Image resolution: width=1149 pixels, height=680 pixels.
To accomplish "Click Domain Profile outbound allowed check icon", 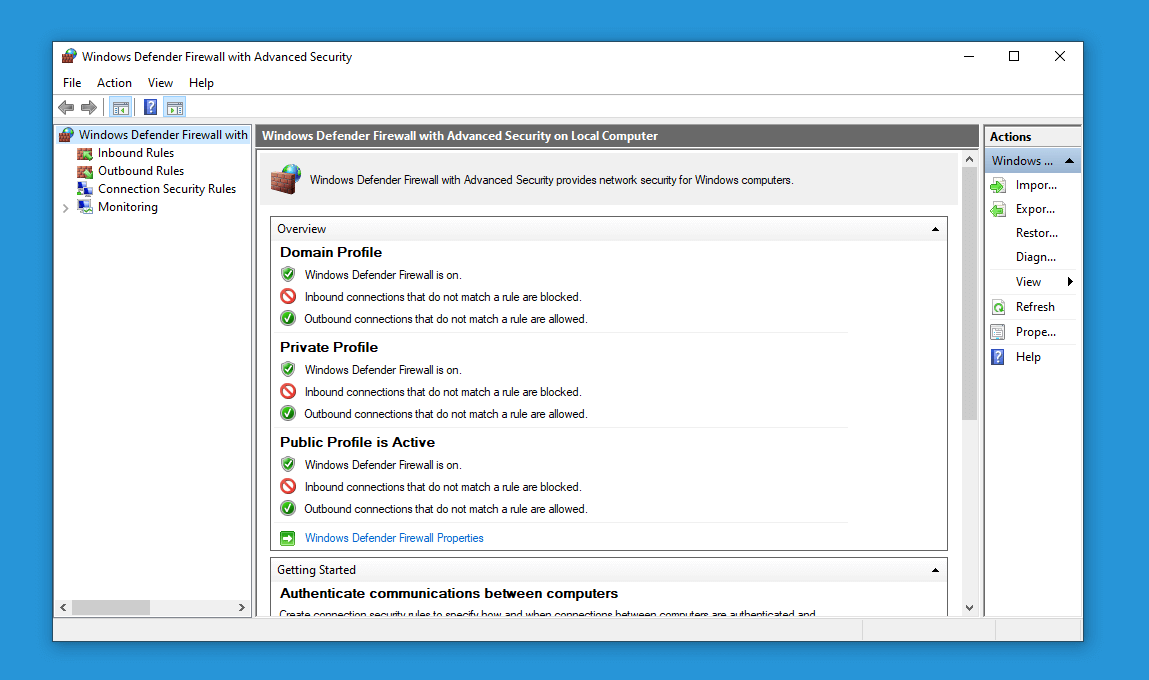I will click(x=288, y=318).
